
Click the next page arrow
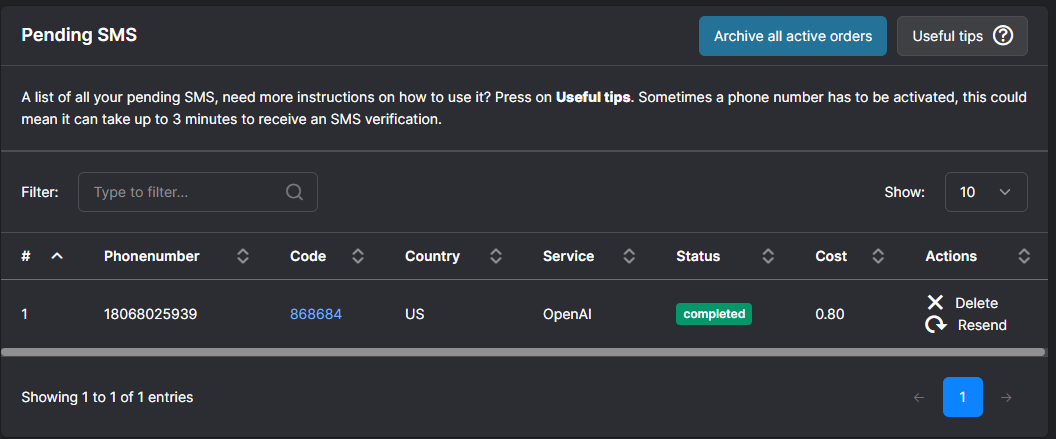pyautogui.click(x=1006, y=397)
